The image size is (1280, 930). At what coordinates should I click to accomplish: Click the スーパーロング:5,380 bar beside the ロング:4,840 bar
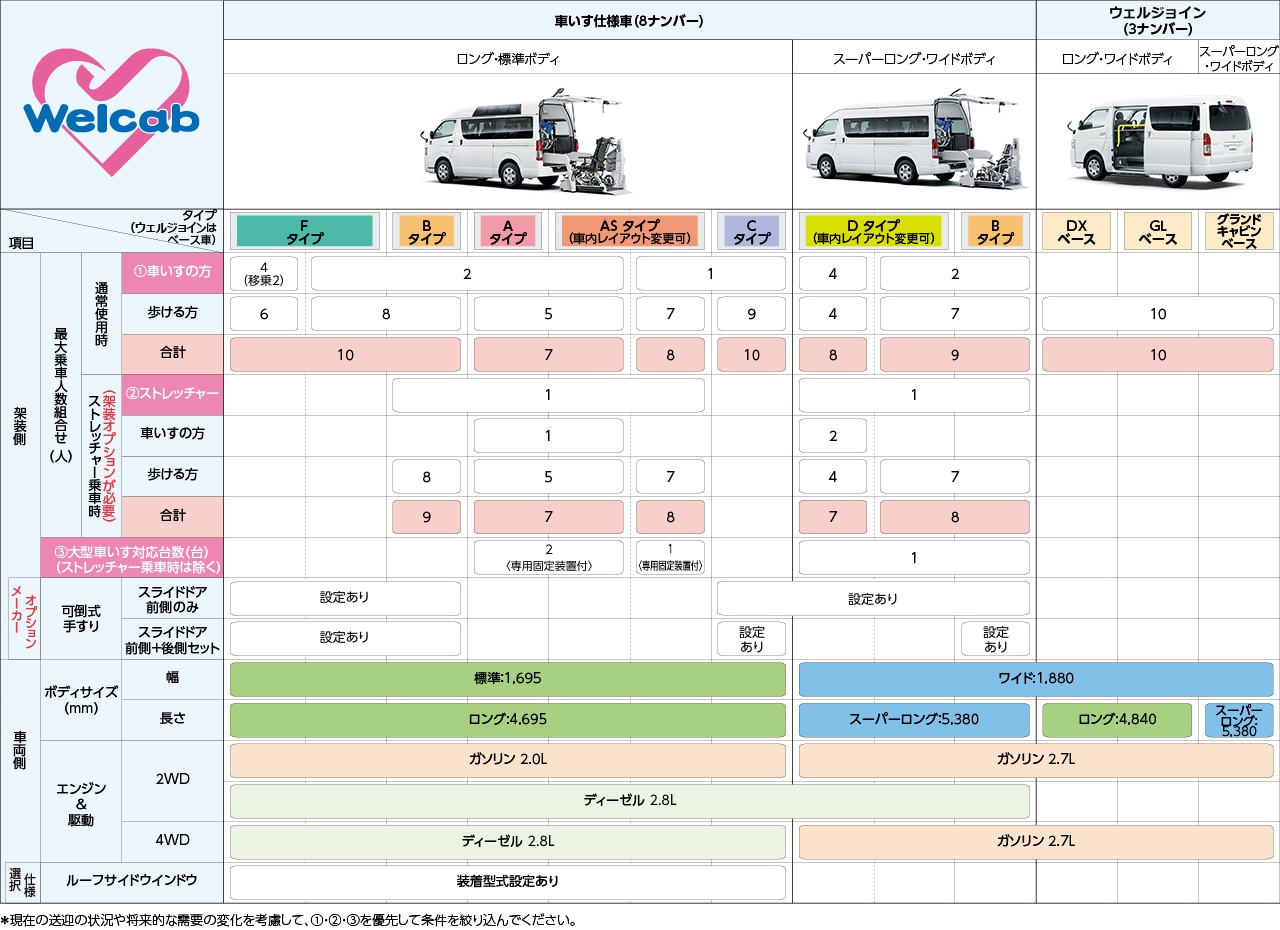(914, 720)
